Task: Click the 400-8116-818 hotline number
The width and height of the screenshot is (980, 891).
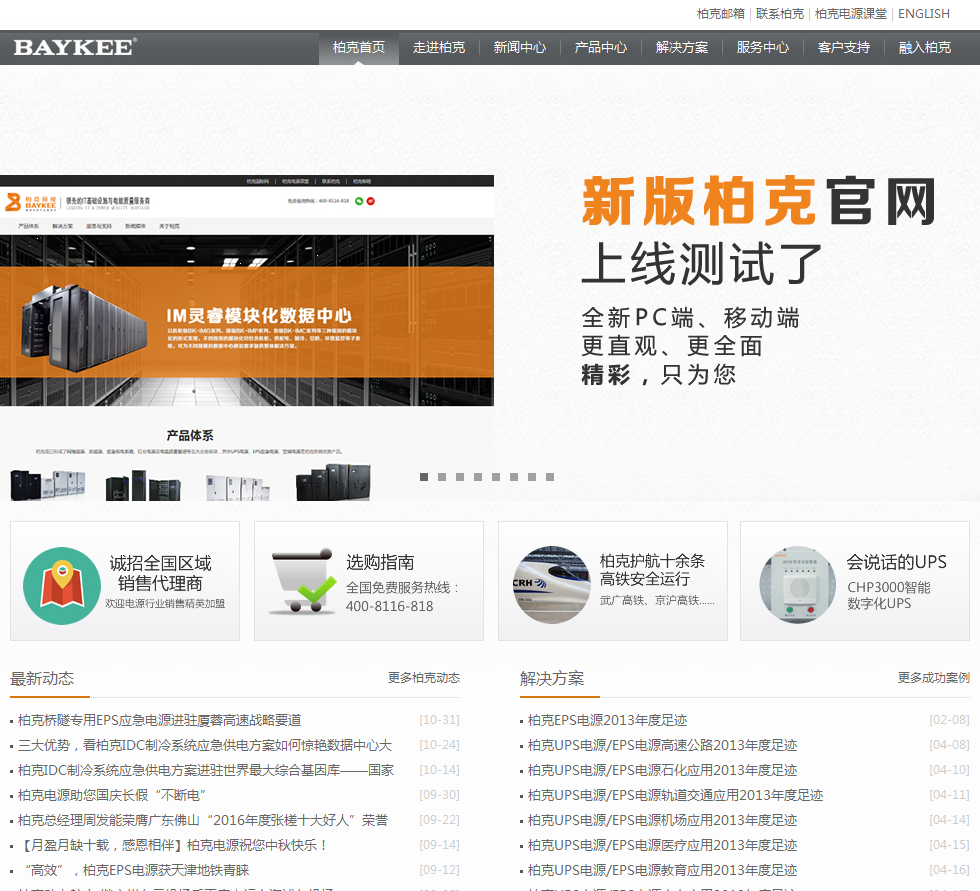Action: pyautogui.click(x=389, y=606)
